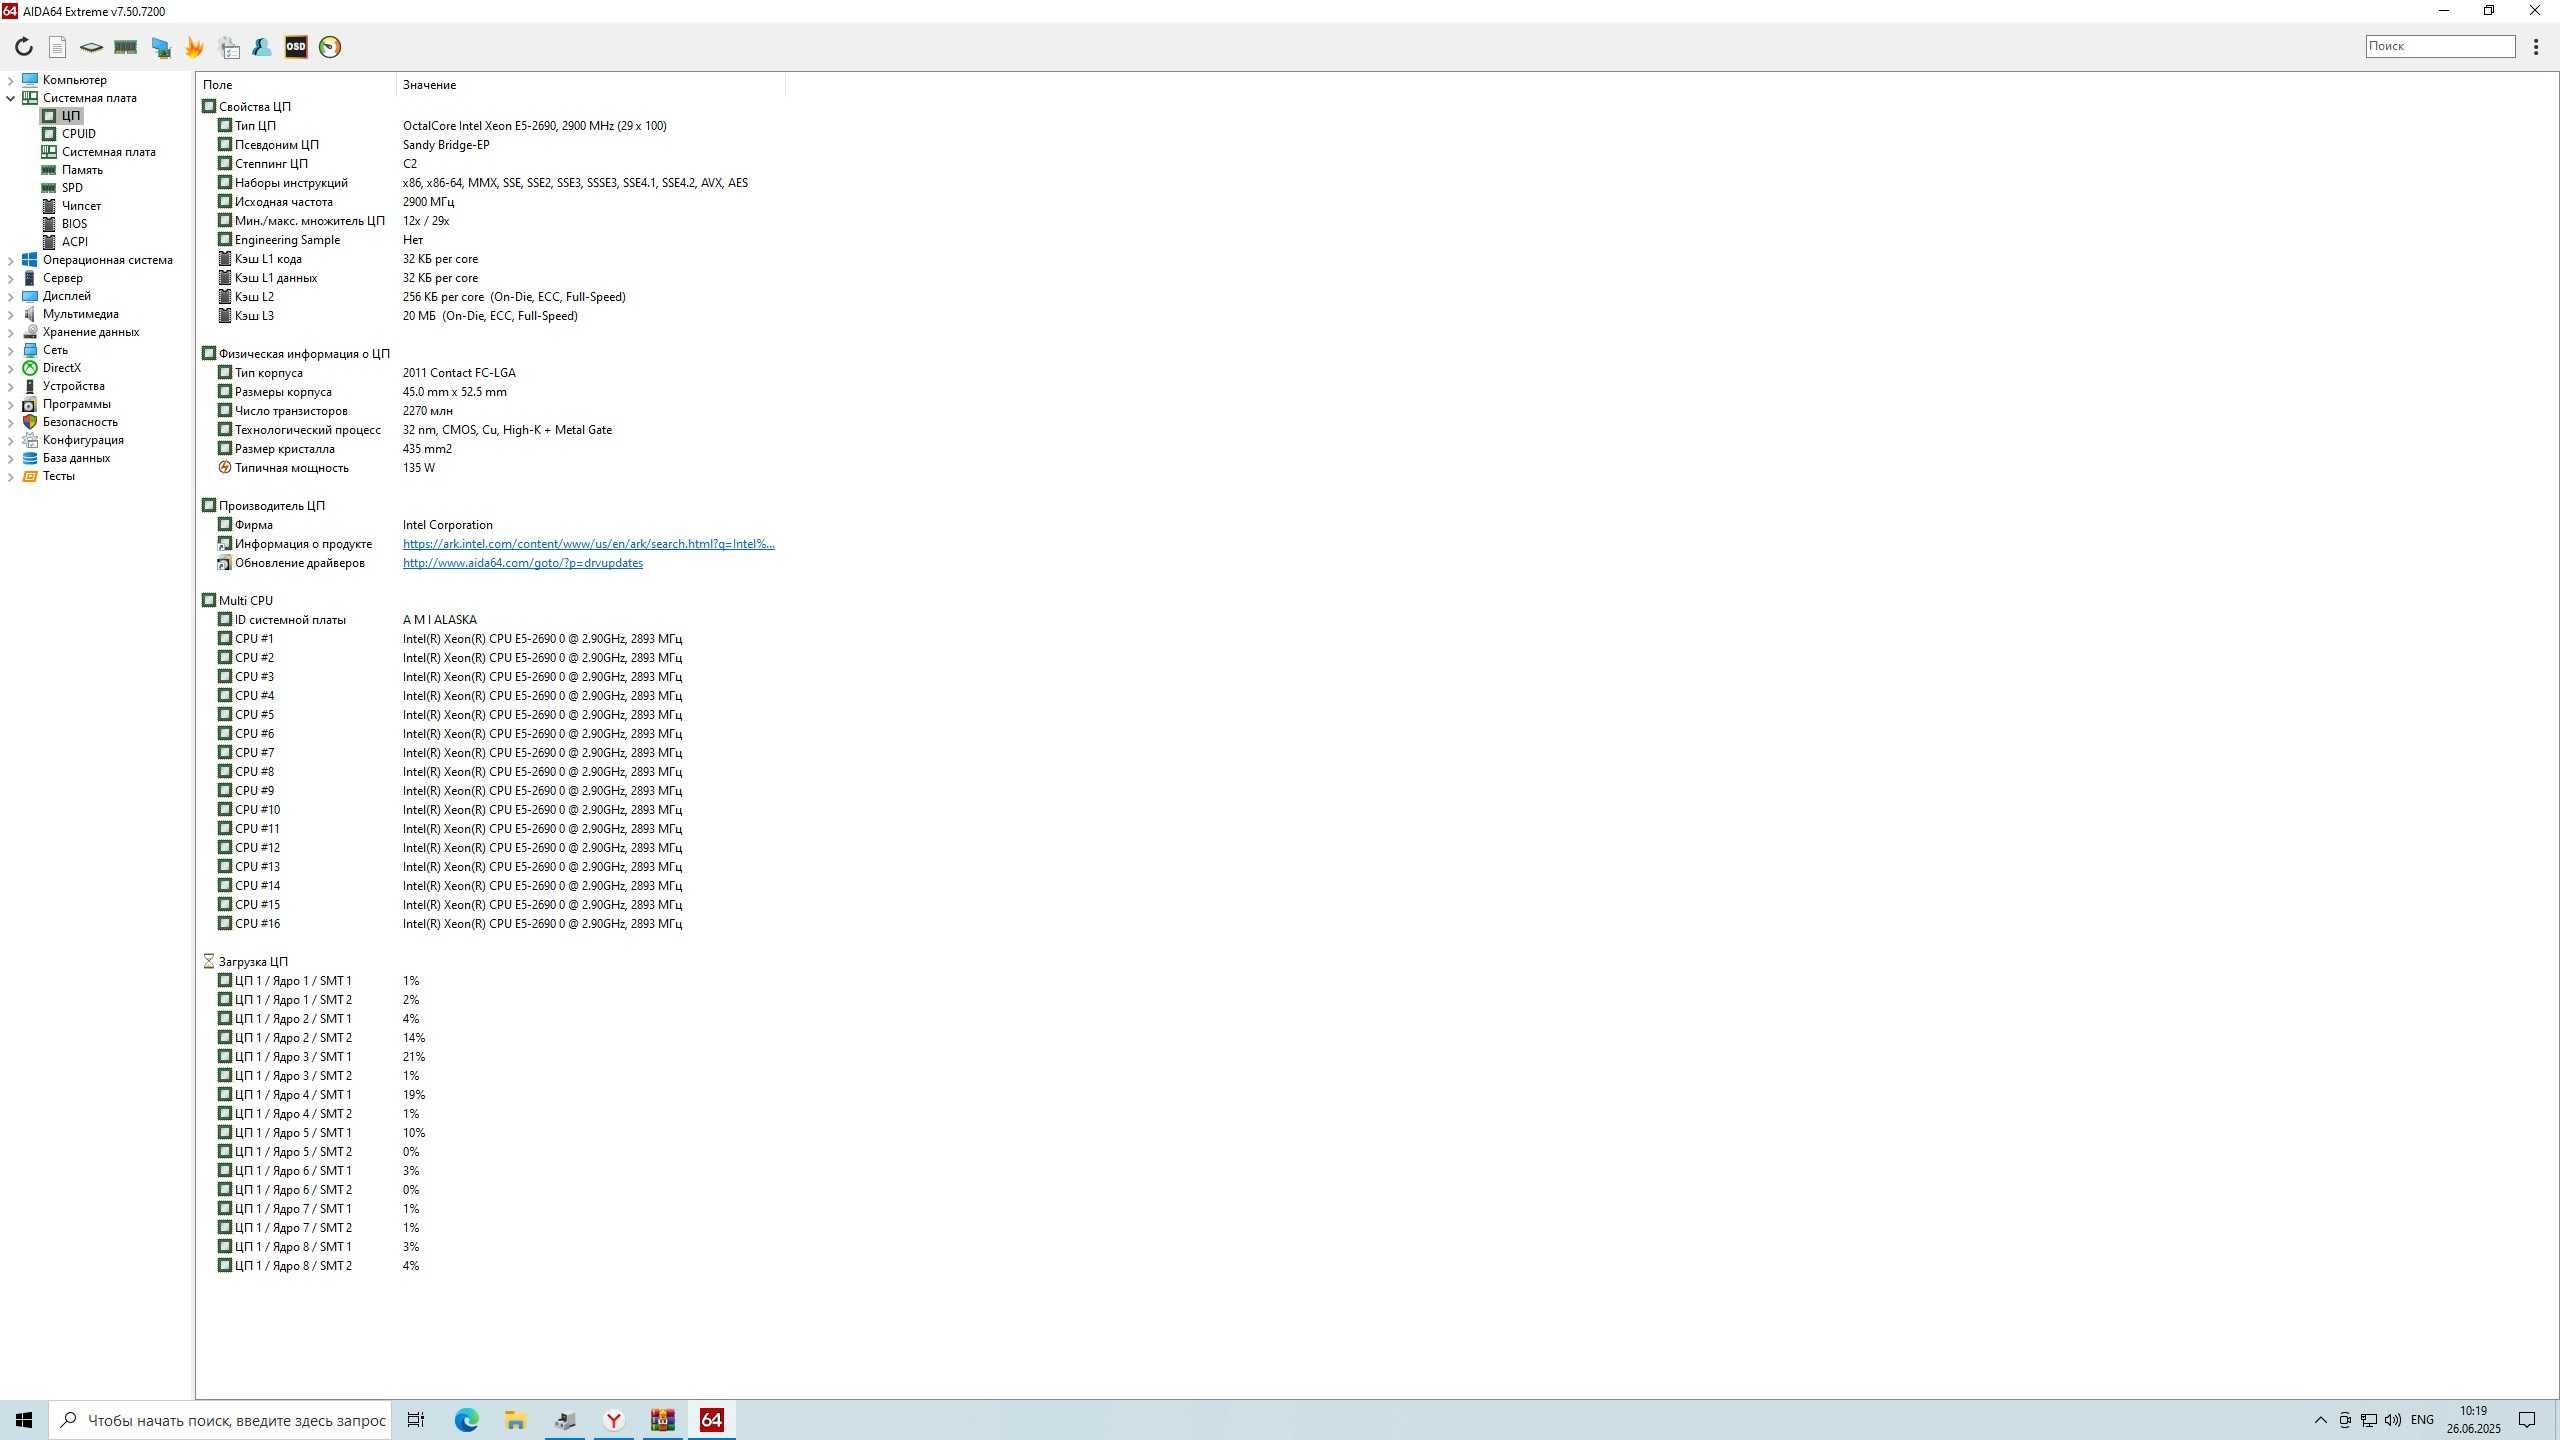Select Системная плата child item under ЦП
The height and width of the screenshot is (1440, 2560).
(x=108, y=152)
